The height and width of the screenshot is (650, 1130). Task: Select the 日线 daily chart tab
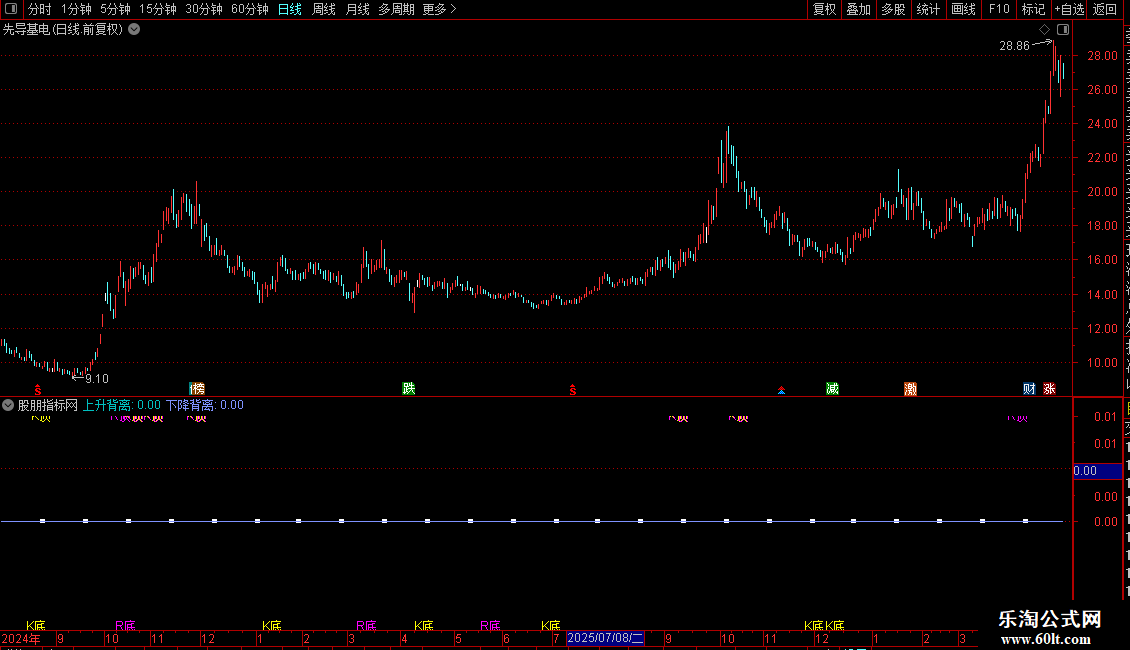290,9
